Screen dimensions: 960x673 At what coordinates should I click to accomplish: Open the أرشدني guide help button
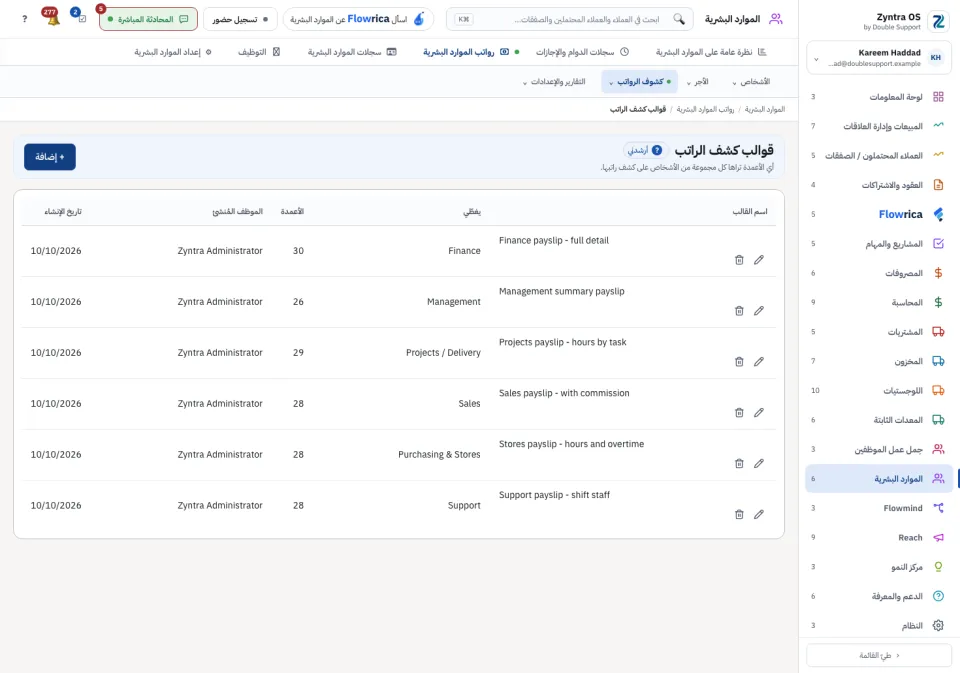(x=645, y=150)
